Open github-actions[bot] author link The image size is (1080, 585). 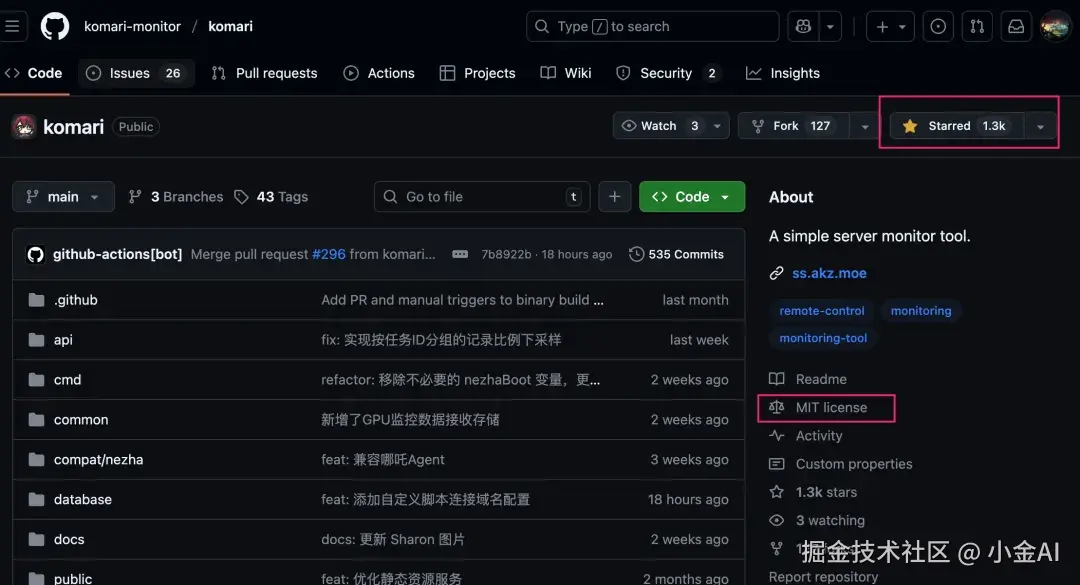(117, 254)
